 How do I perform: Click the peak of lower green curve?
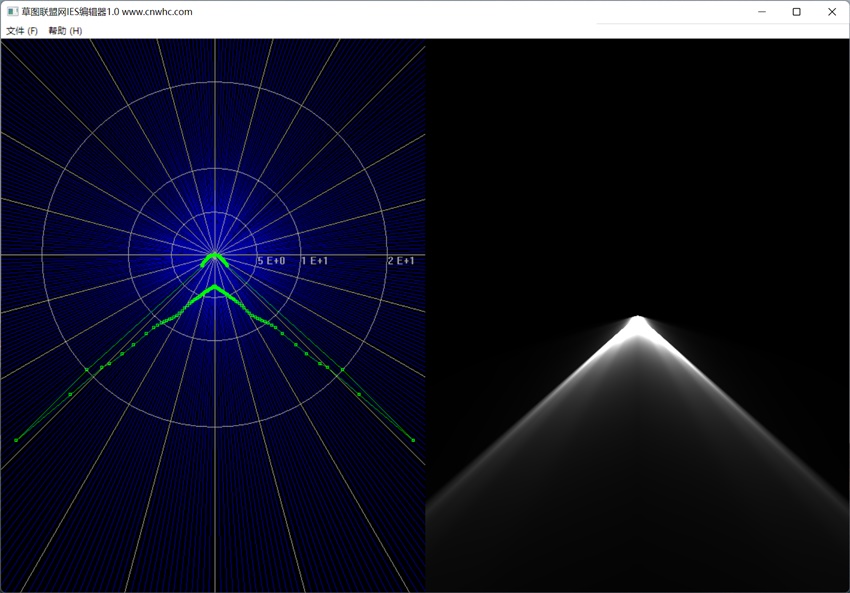pyautogui.click(x=215, y=286)
